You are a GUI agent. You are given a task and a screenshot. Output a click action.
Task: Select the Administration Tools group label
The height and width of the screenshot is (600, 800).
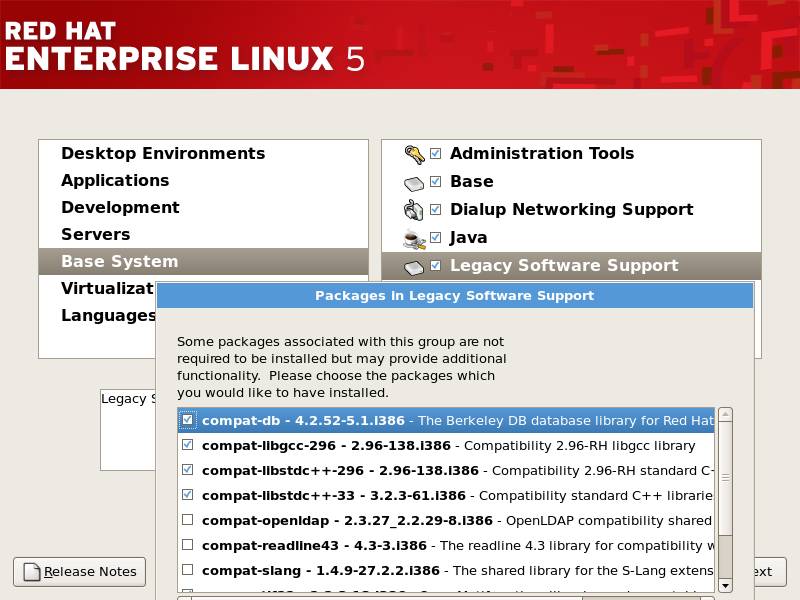click(542, 153)
